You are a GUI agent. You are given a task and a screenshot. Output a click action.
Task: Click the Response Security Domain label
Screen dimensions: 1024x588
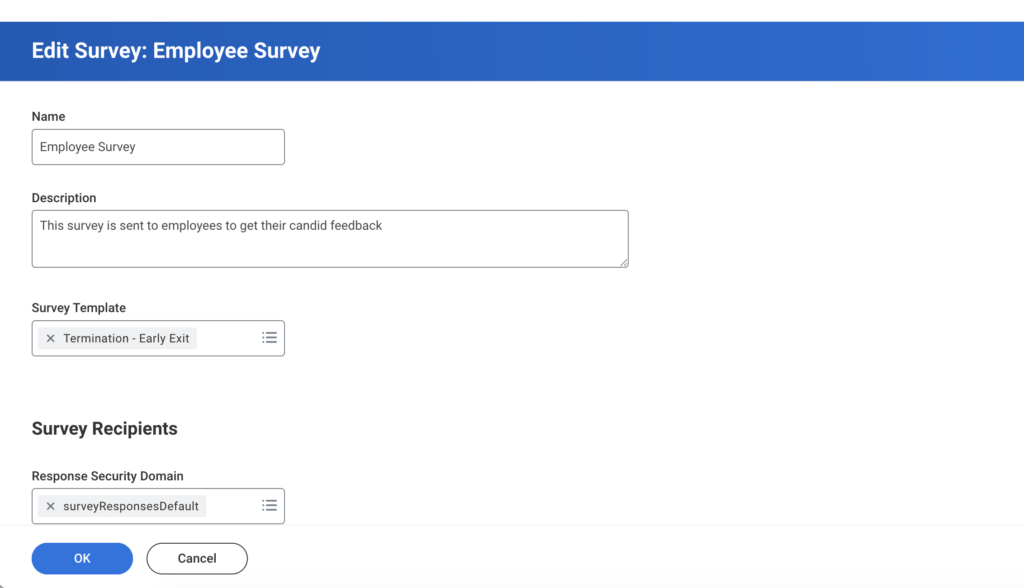(108, 476)
